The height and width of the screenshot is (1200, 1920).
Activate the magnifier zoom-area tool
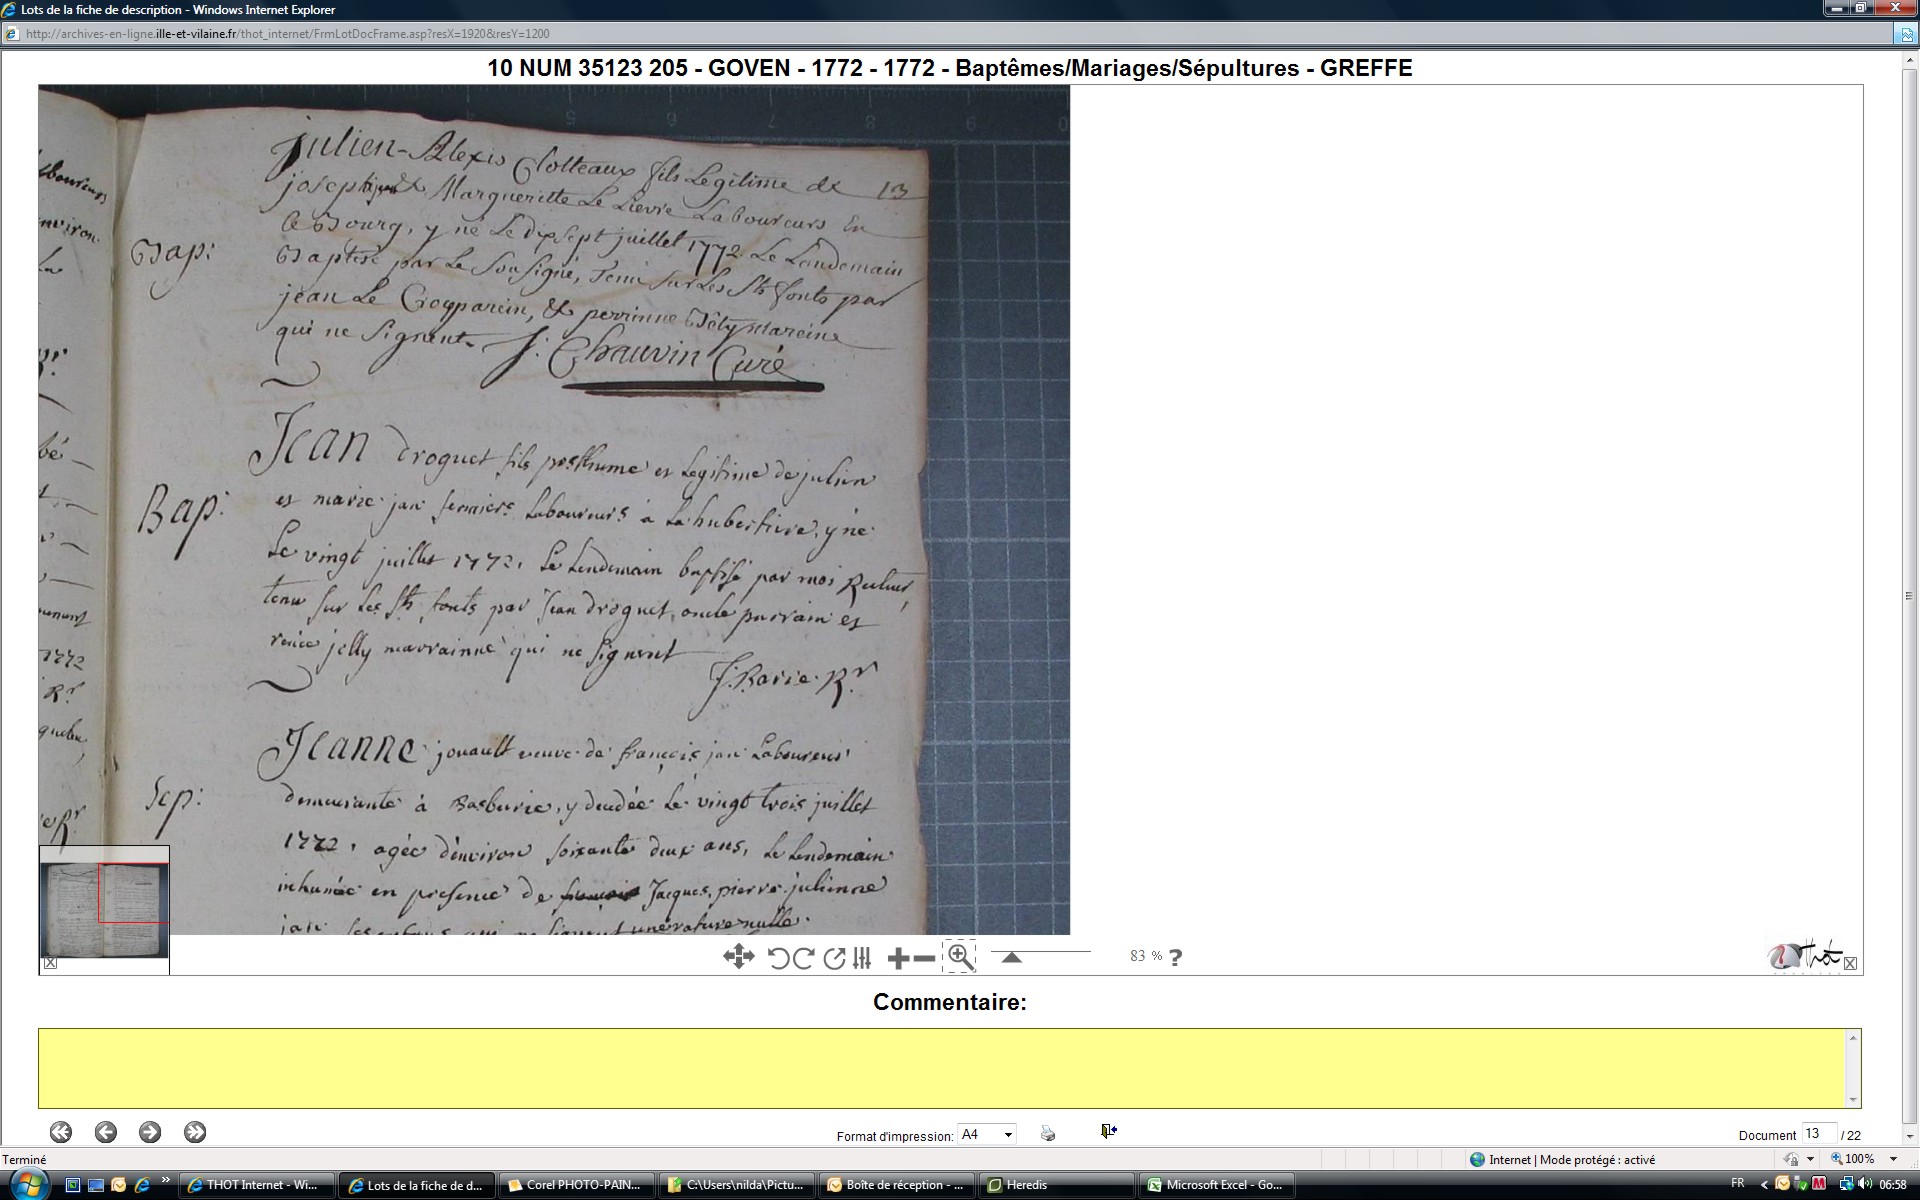coord(960,957)
